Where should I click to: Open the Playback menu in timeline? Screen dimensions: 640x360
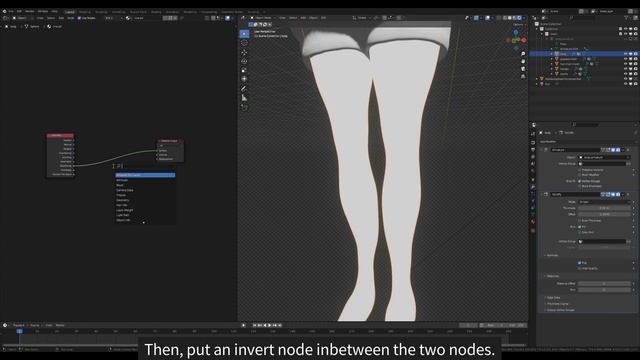(x=19, y=325)
